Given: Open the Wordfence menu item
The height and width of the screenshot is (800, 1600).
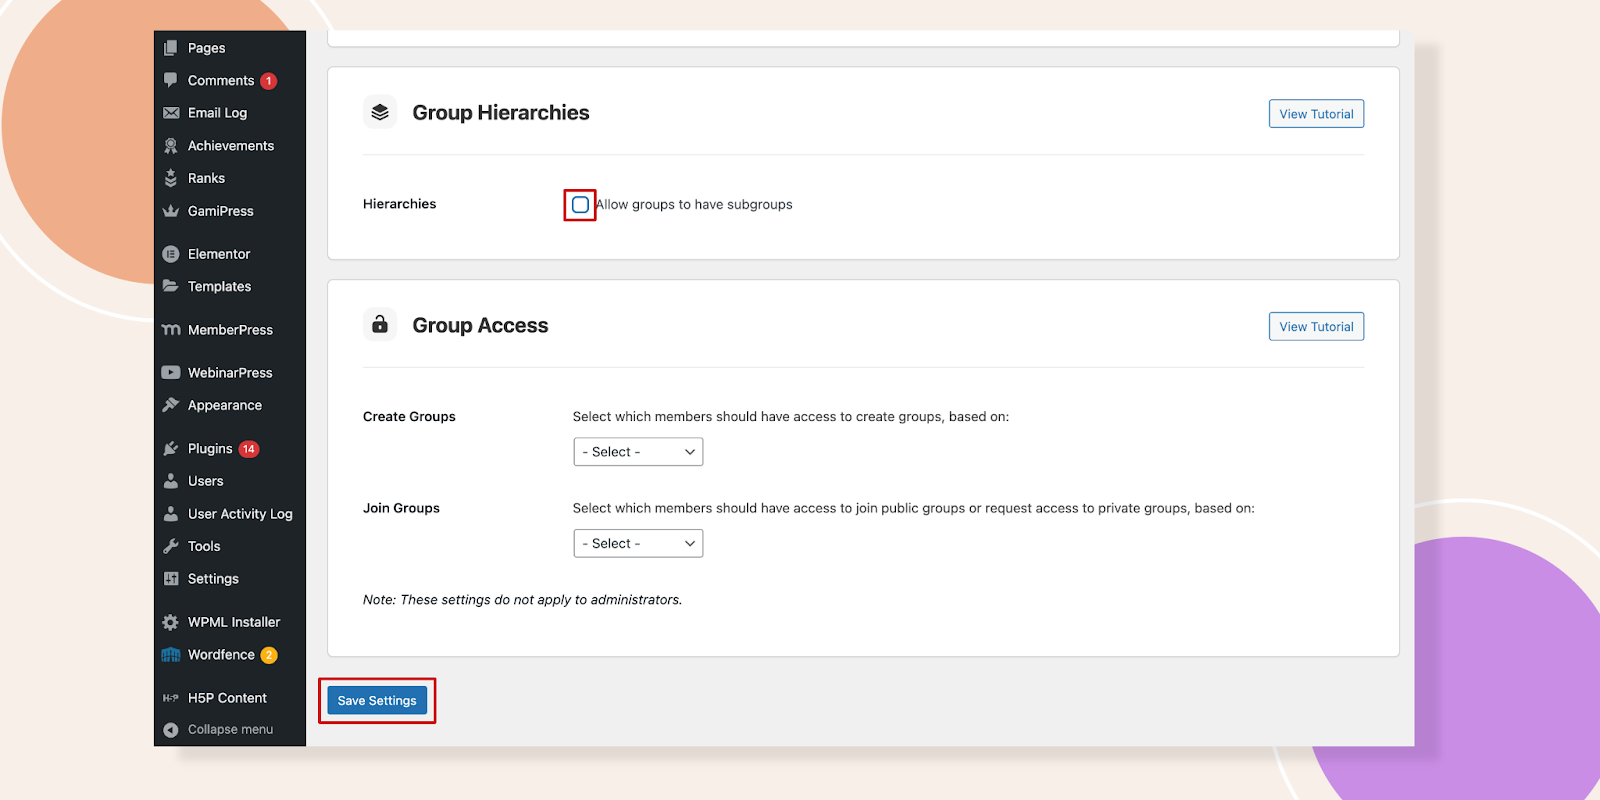Looking at the screenshot, I should (230, 655).
